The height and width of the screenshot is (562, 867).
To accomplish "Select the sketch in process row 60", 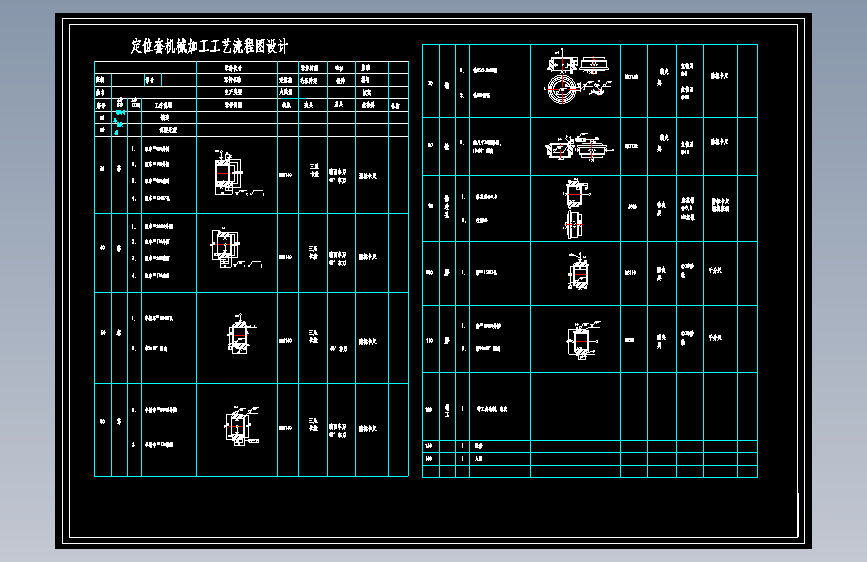I will (241, 425).
